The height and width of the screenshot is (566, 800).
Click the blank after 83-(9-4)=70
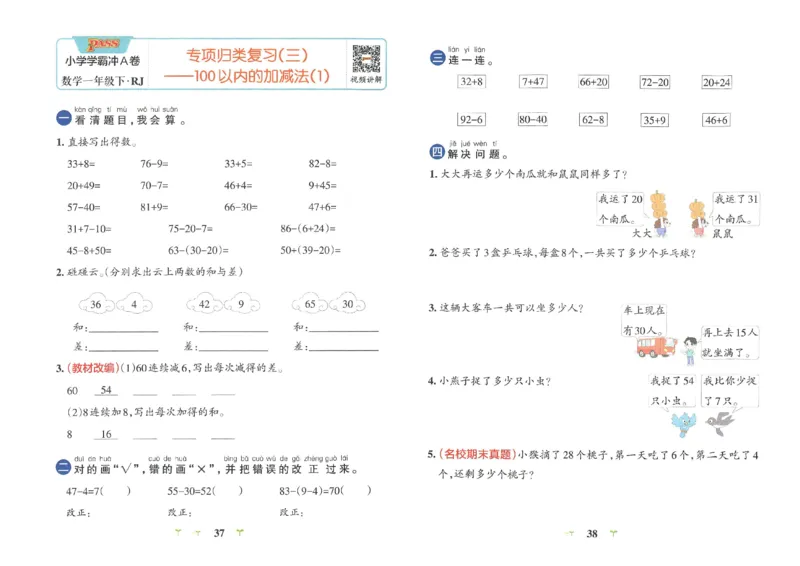pos(356,491)
